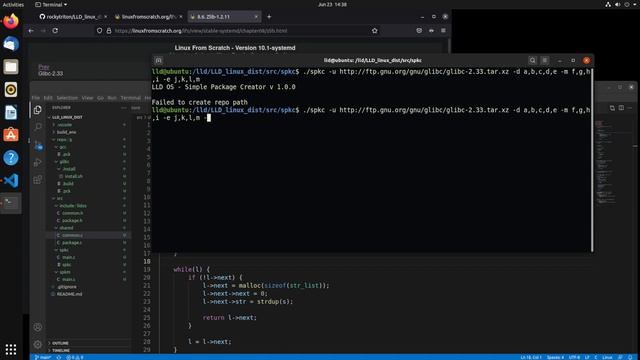Open Firefox application menu

click(443, 31)
